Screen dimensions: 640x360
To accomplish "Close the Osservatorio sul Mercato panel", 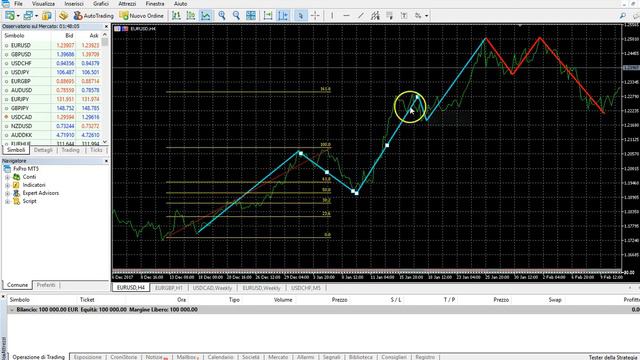I will [x=106, y=27].
